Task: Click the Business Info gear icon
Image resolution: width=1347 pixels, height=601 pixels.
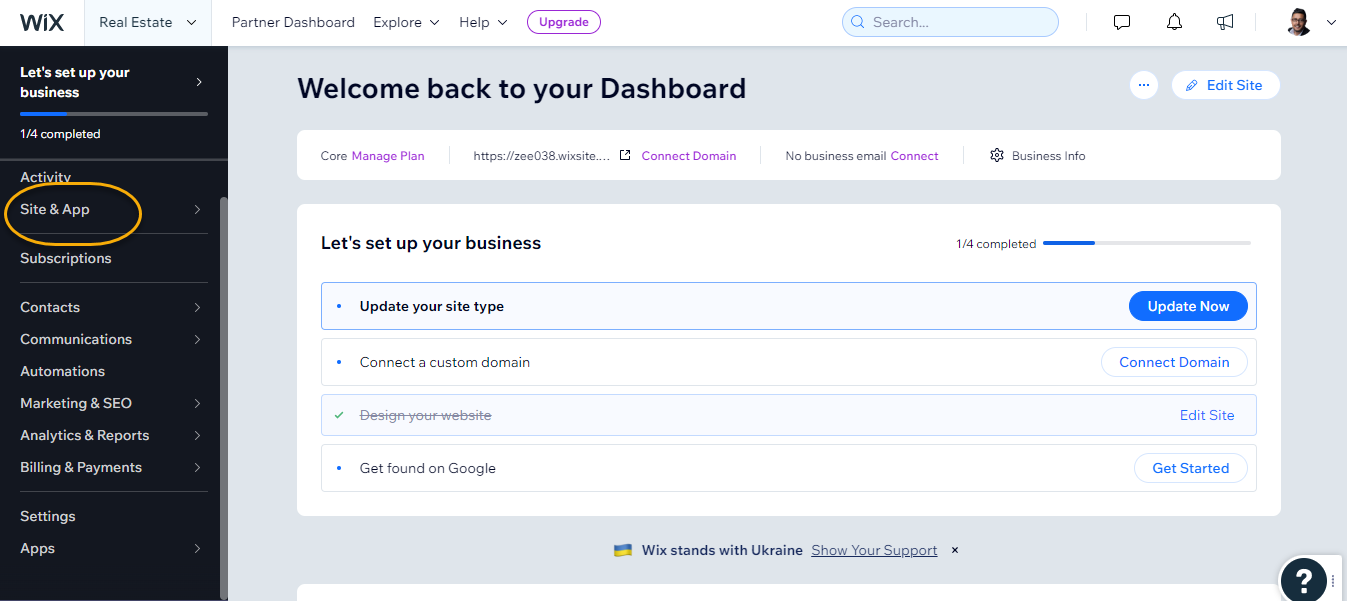Action: coord(996,156)
